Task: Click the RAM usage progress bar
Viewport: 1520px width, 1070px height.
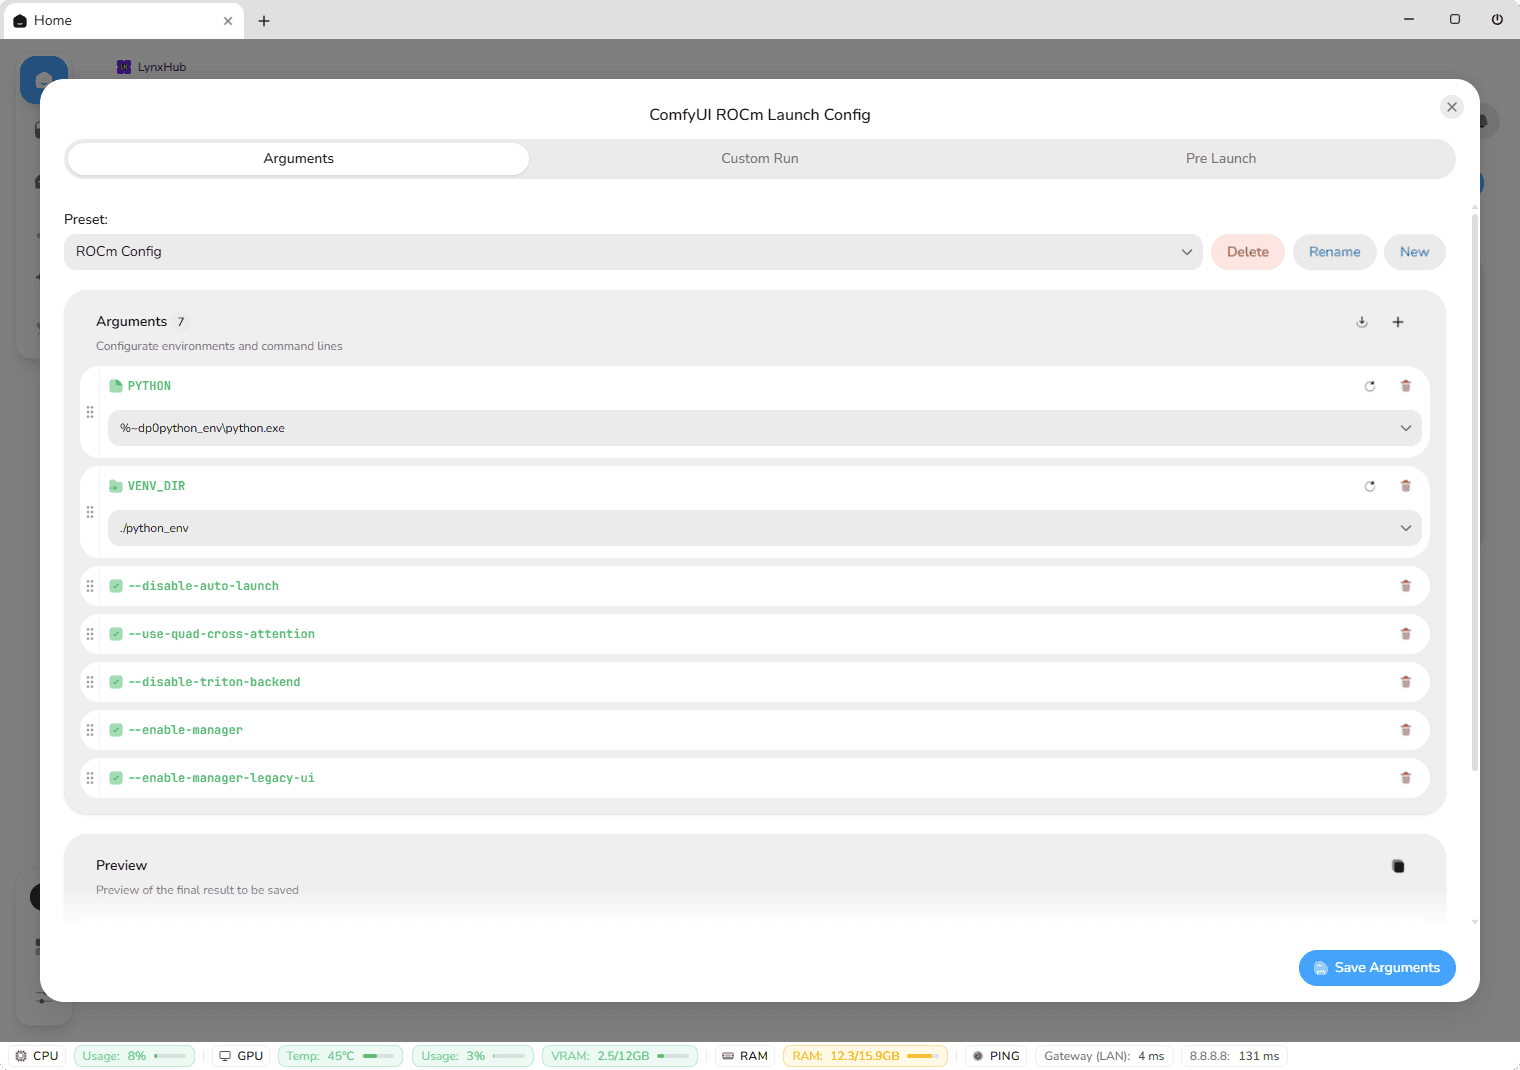Action: 923,1056
